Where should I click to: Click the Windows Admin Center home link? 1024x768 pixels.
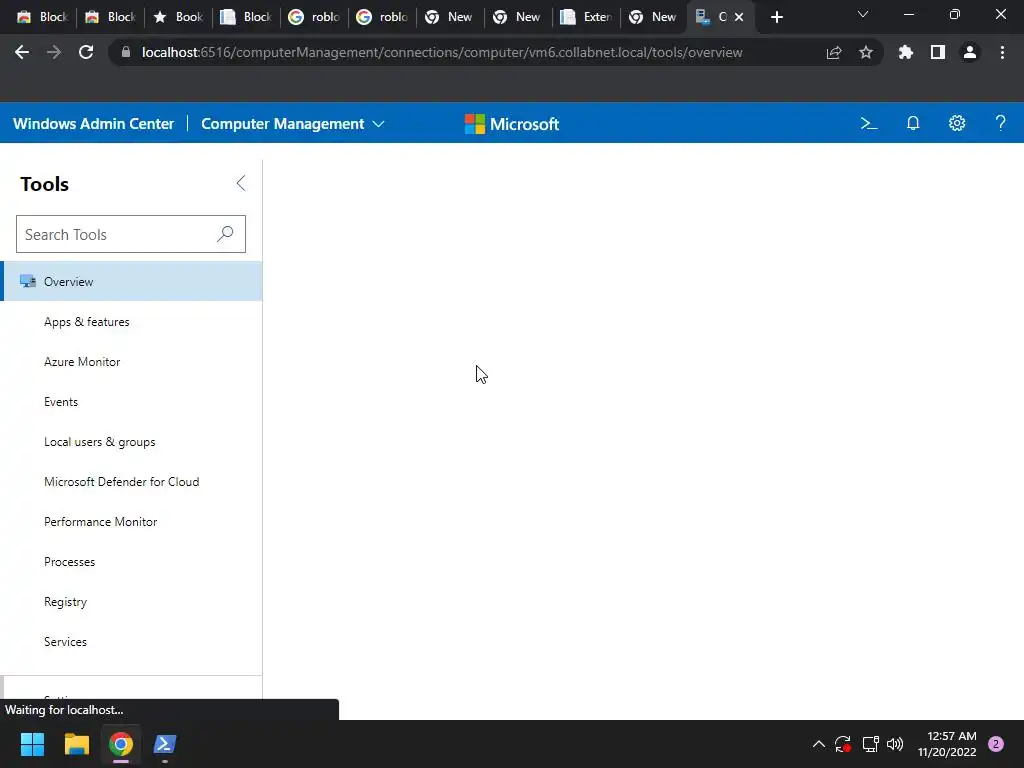93,123
